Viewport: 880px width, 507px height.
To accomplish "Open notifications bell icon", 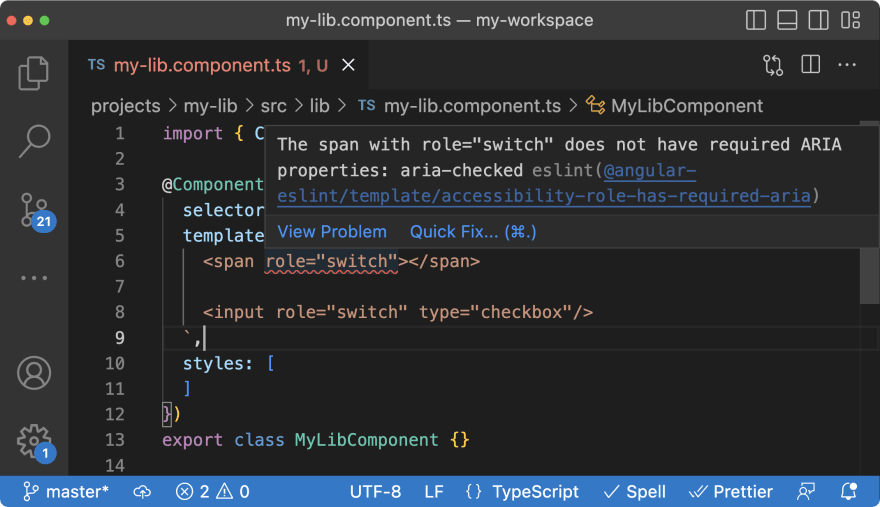I will (x=849, y=492).
